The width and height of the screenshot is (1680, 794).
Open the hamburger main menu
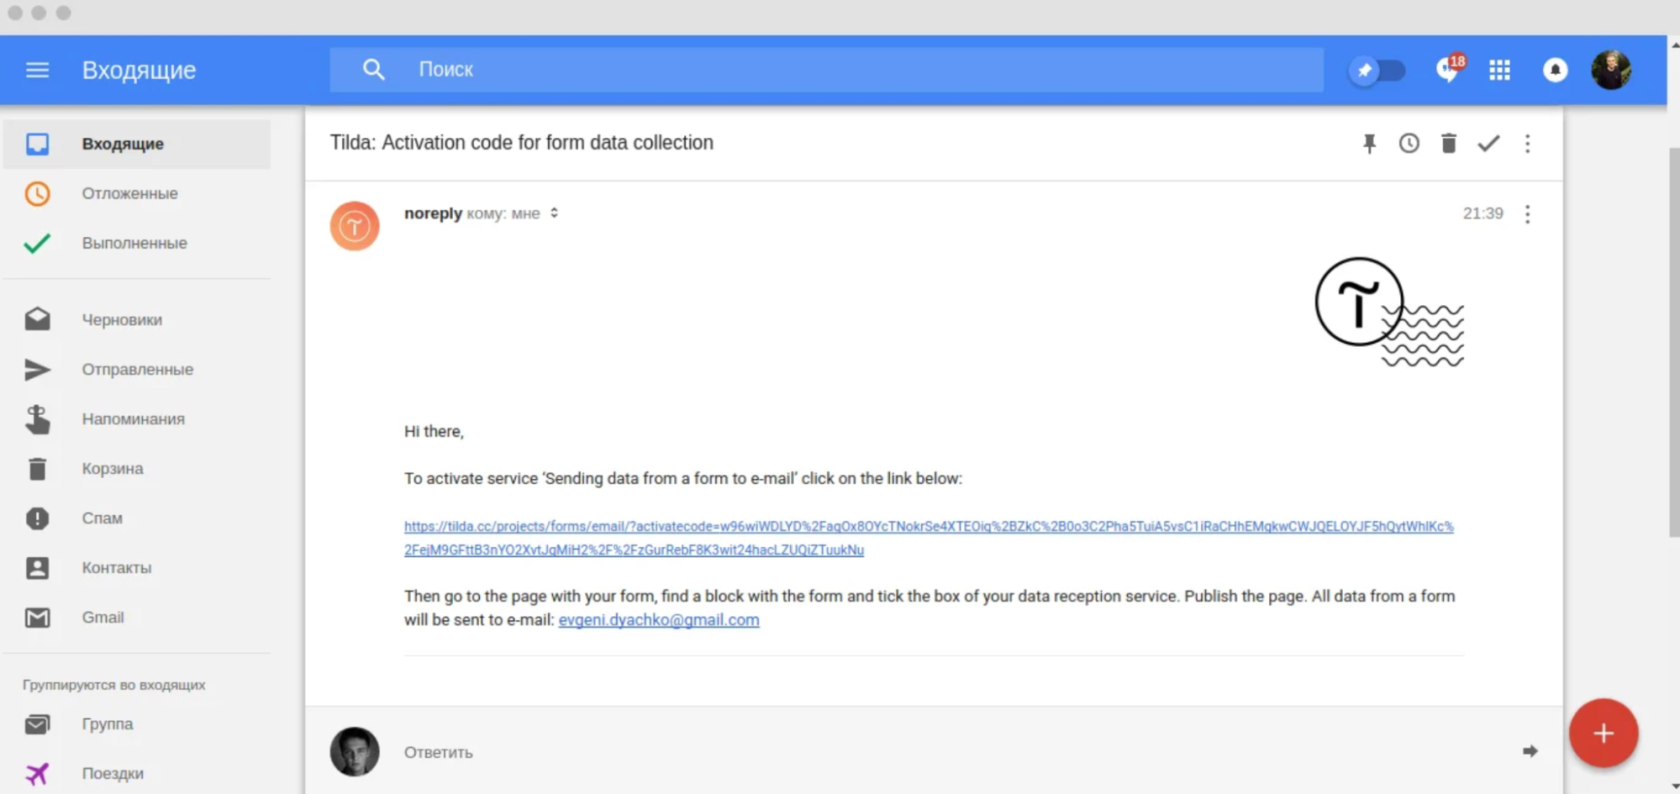[x=37, y=70]
